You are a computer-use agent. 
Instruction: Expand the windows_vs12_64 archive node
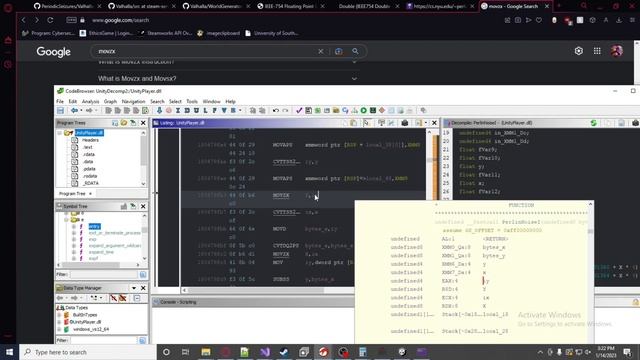point(60,329)
